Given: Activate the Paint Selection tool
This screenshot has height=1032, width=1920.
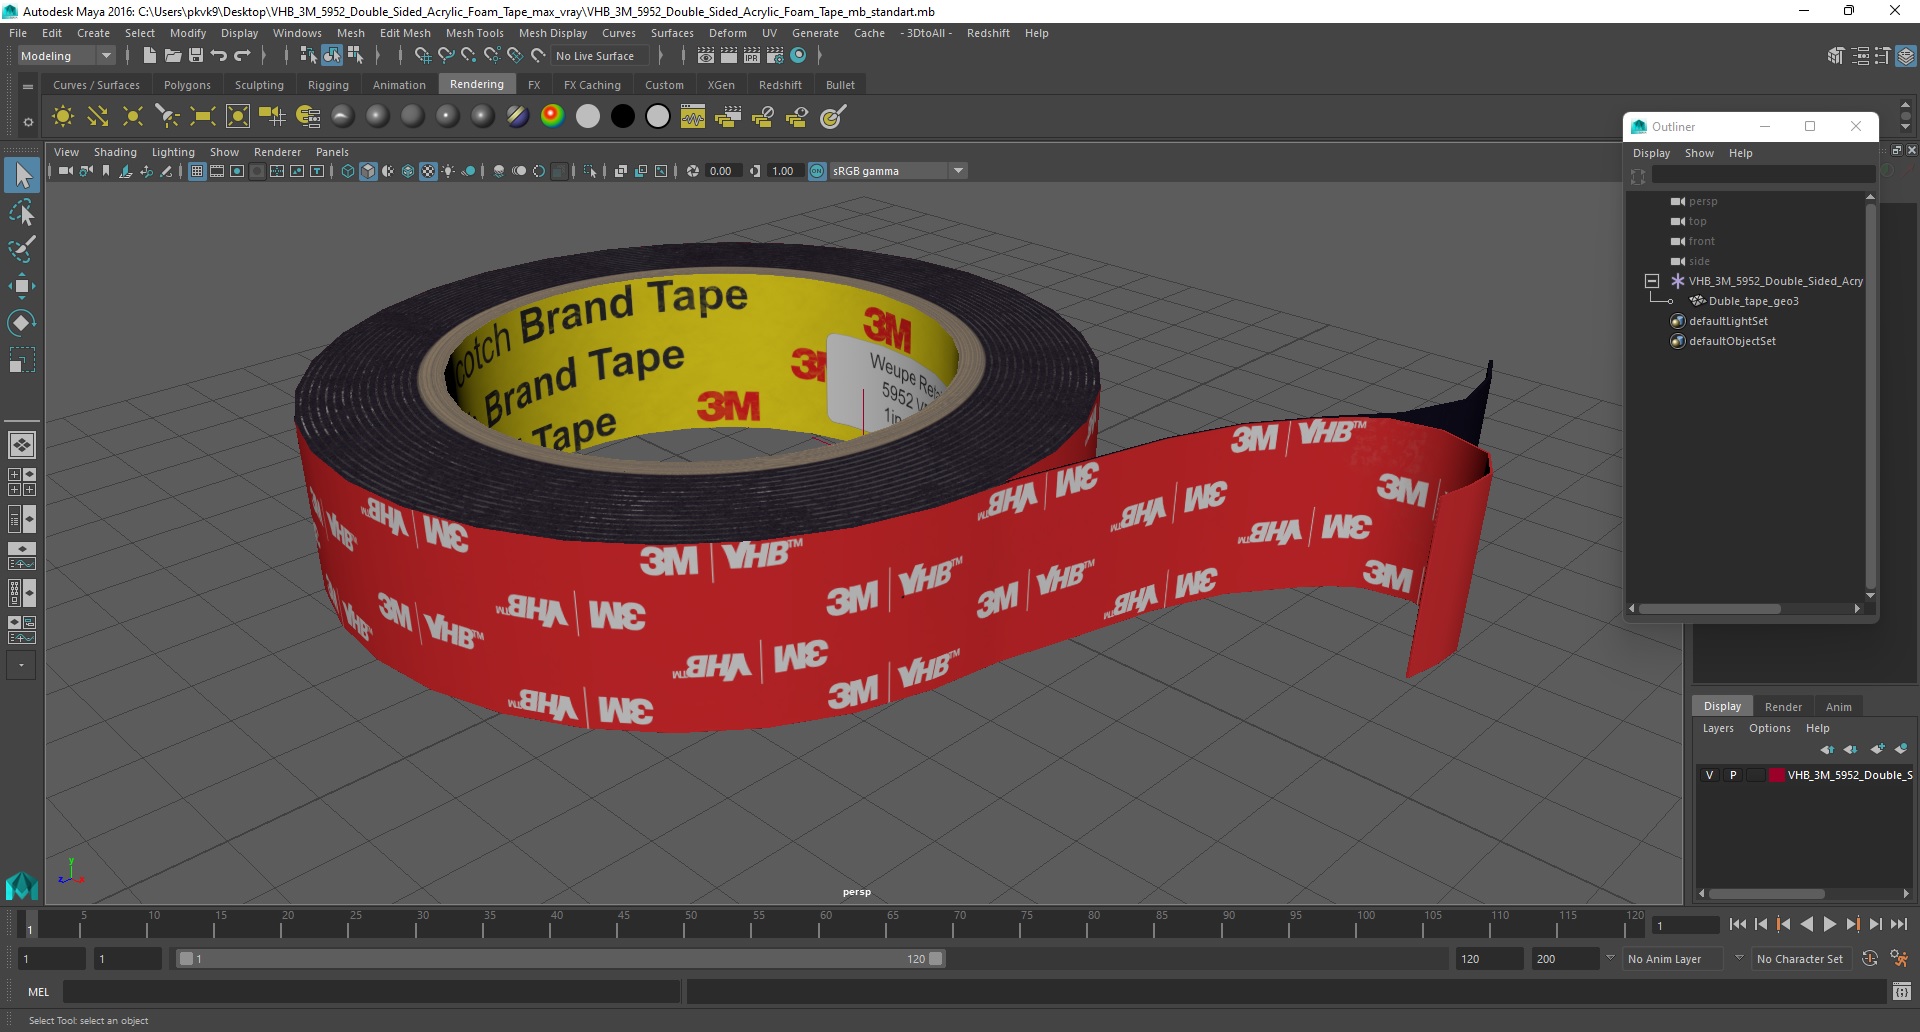Looking at the screenshot, I should pos(22,249).
